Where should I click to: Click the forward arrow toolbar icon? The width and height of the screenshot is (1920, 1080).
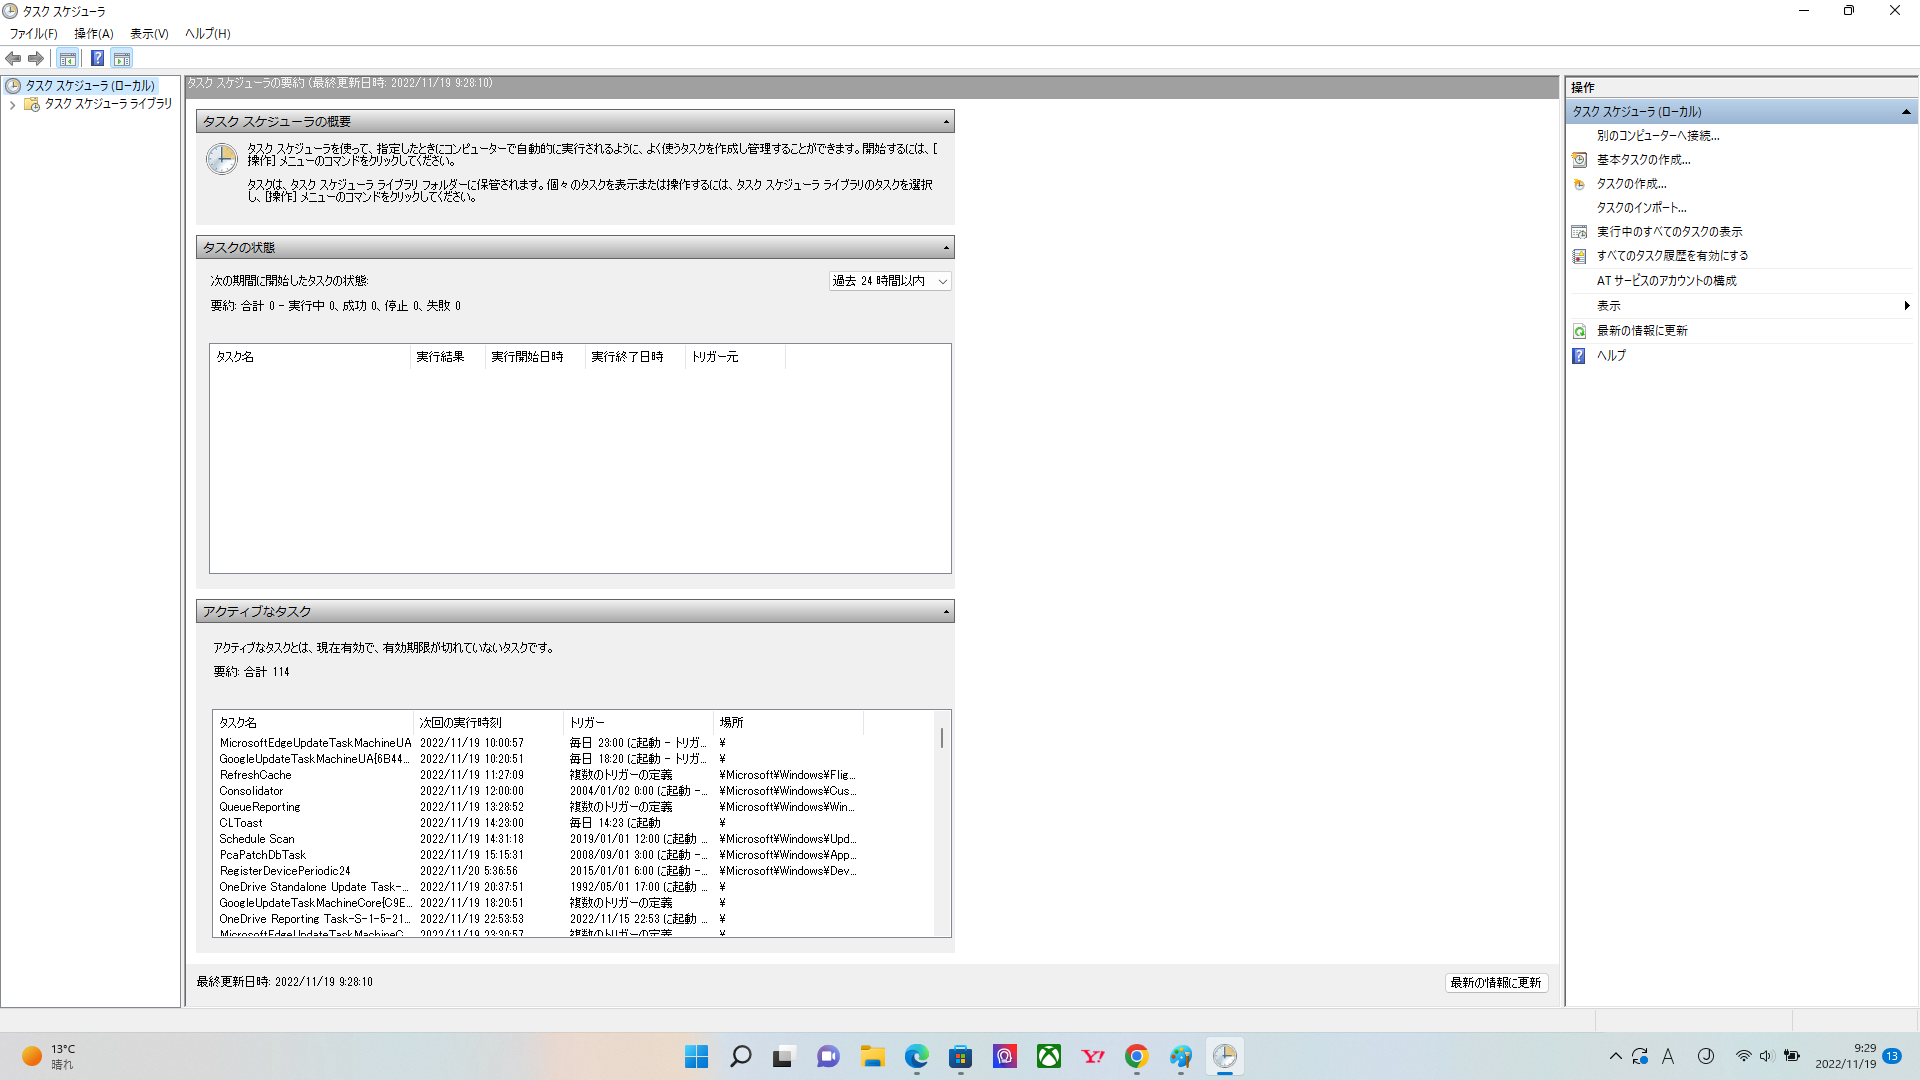coord(36,58)
